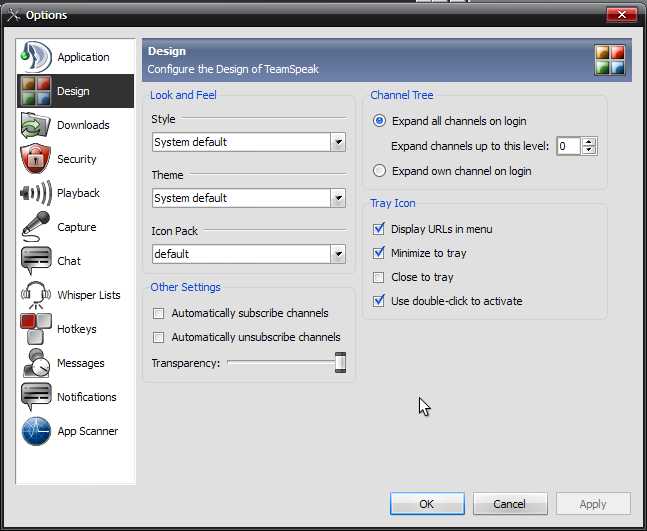This screenshot has width=647, height=531.
Task: Open the Playback settings
Action: [x=78, y=193]
